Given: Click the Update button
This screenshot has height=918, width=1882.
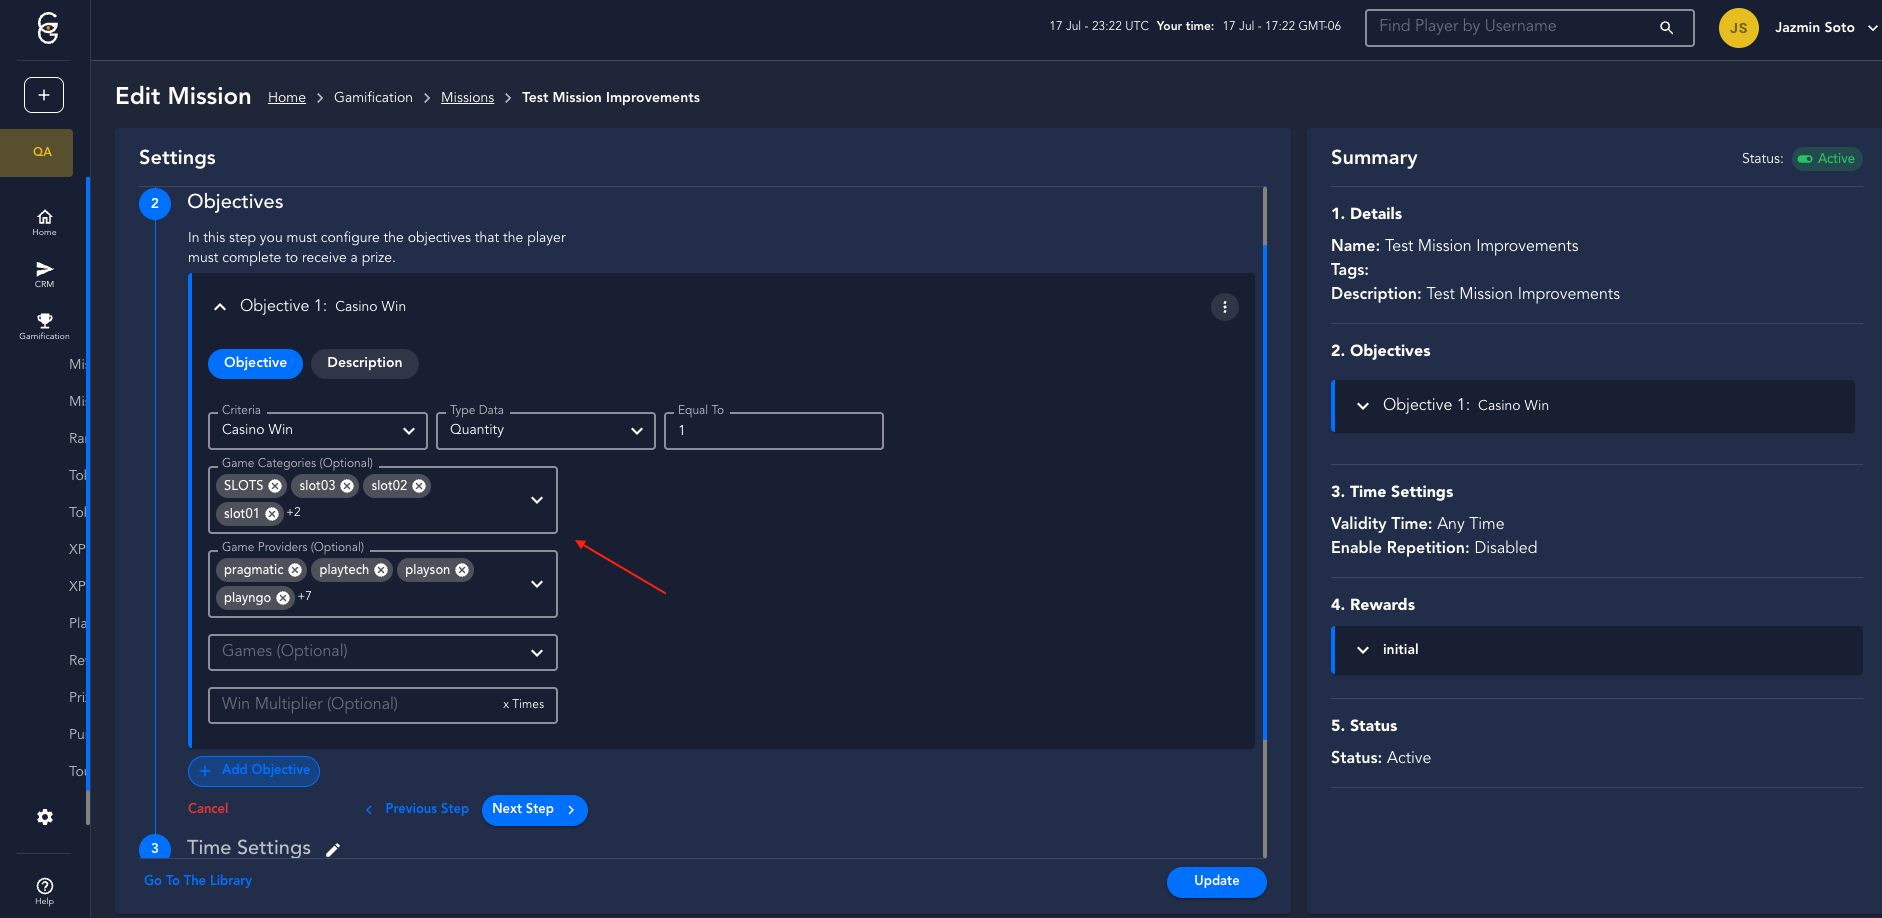Looking at the screenshot, I should (1216, 881).
